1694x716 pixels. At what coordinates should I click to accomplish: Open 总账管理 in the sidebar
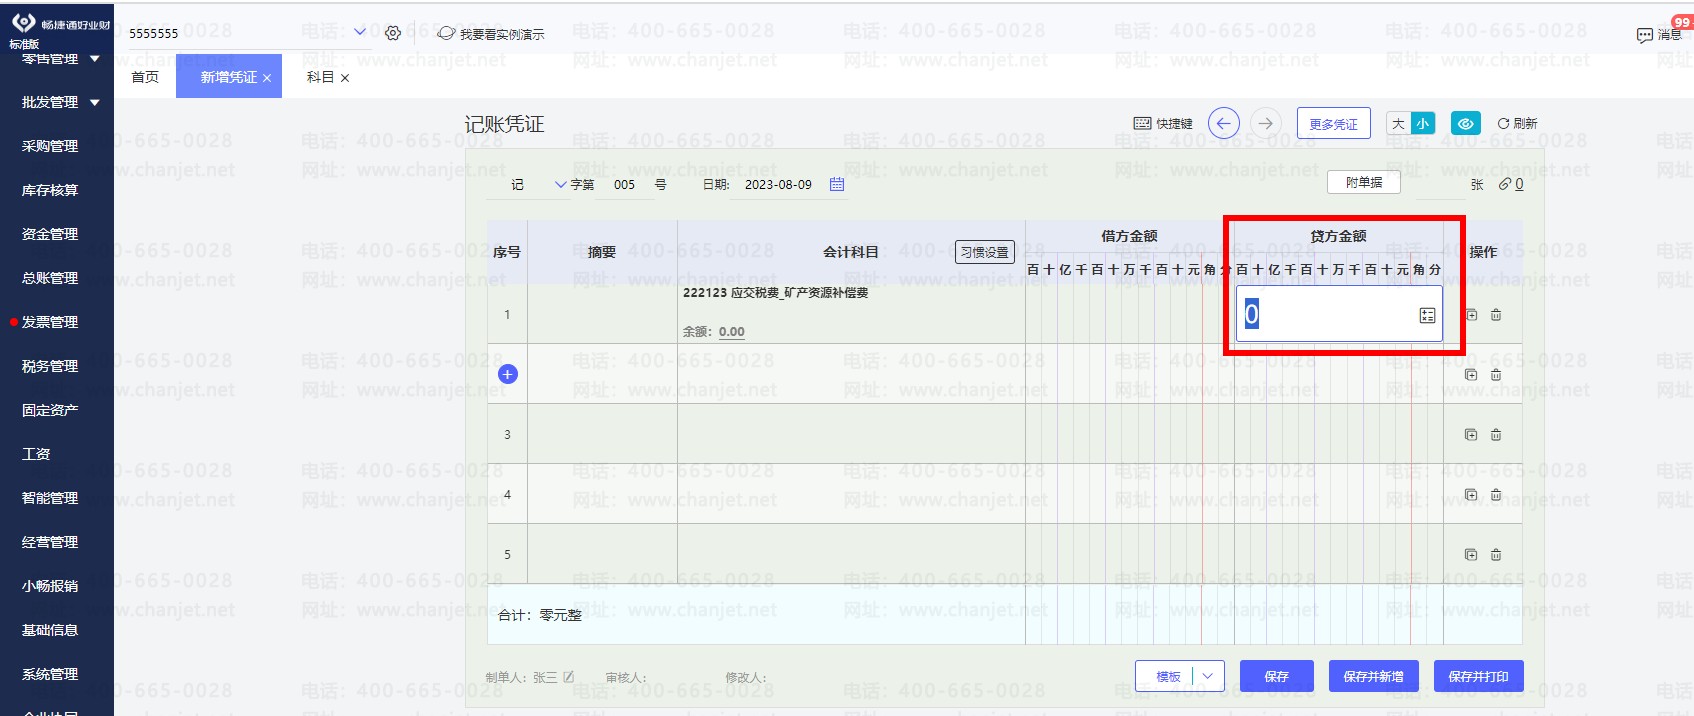pos(50,278)
